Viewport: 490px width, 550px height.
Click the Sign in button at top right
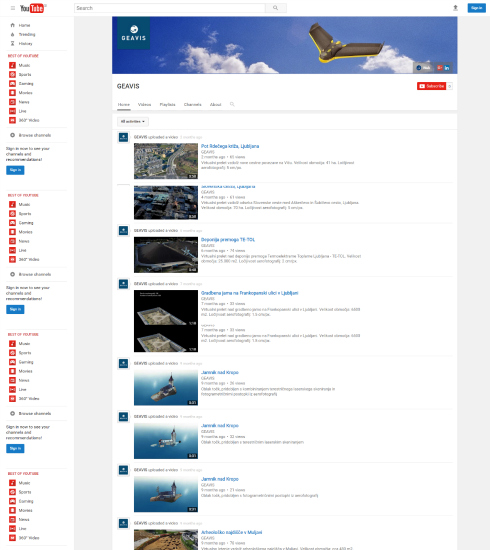coord(476,8)
